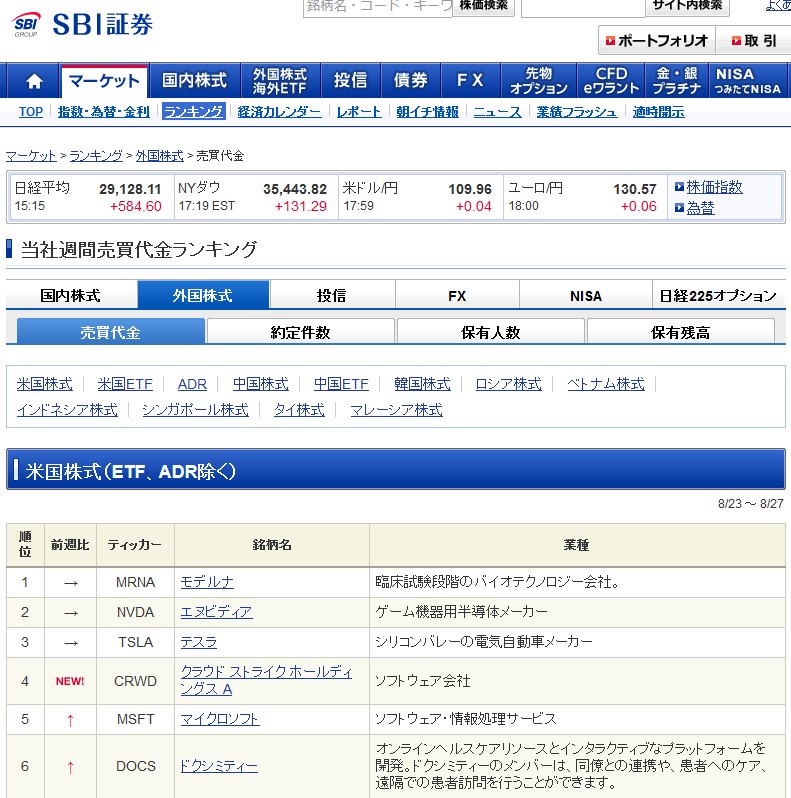Jump to the シンガポール株式 market link
The height and width of the screenshot is (798, 791).
195,410
